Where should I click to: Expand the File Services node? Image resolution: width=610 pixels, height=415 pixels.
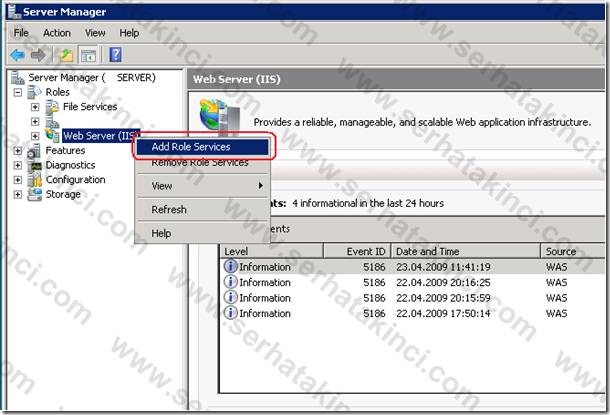pyautogui.click(x=35, y=107)
